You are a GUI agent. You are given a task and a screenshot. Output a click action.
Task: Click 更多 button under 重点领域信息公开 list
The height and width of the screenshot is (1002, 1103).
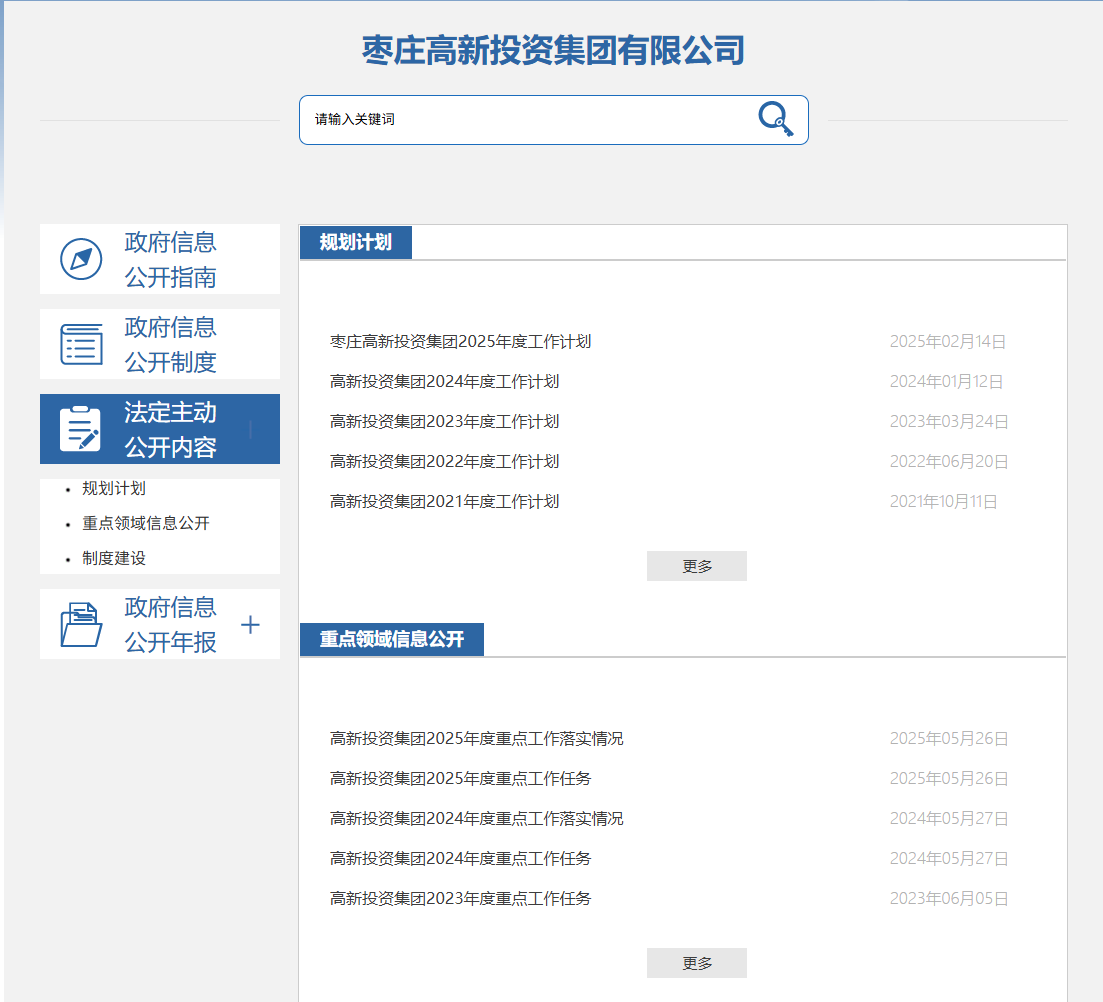click(696, 963)
